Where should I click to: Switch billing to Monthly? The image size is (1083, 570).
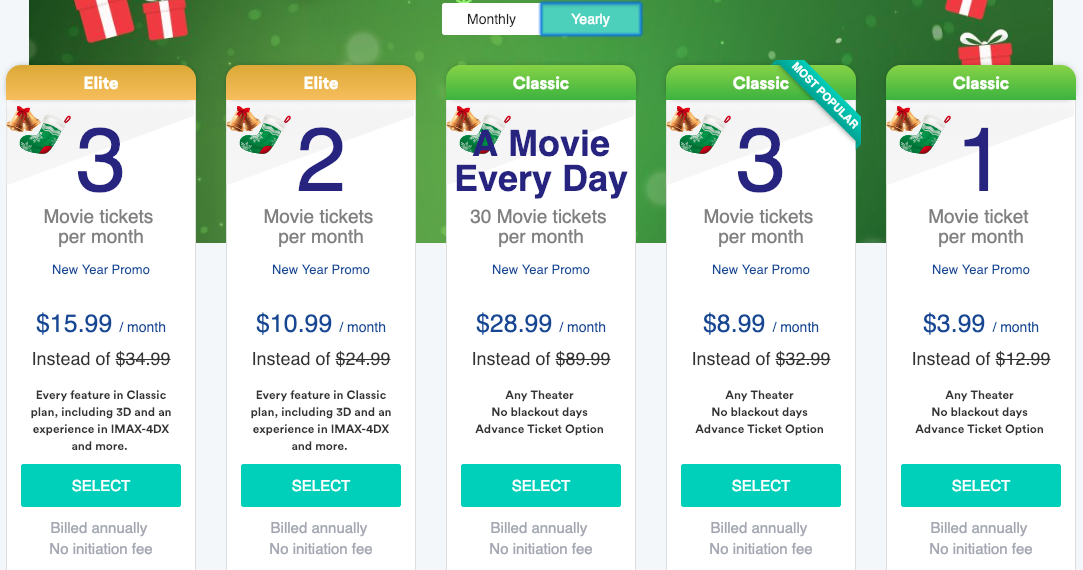491,19
